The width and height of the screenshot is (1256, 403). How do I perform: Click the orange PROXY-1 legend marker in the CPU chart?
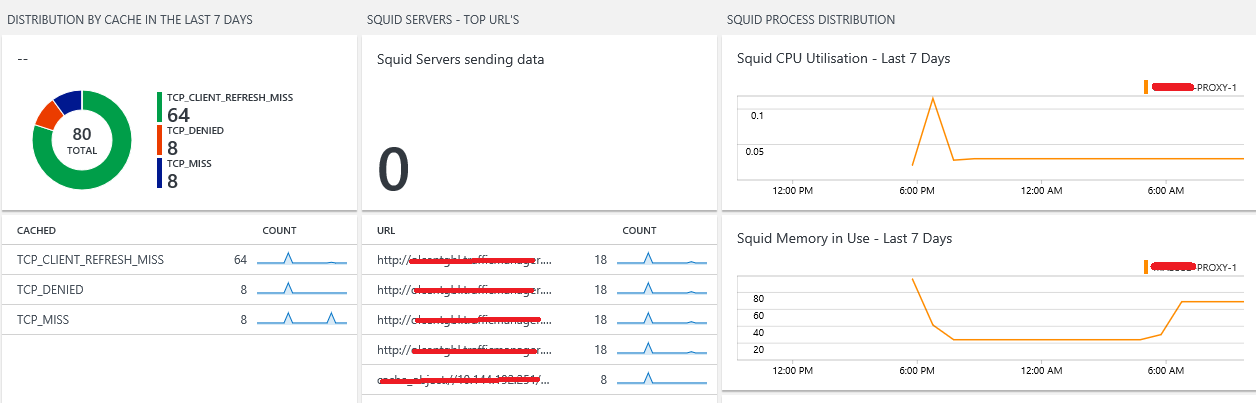[x=1146, y=87]
